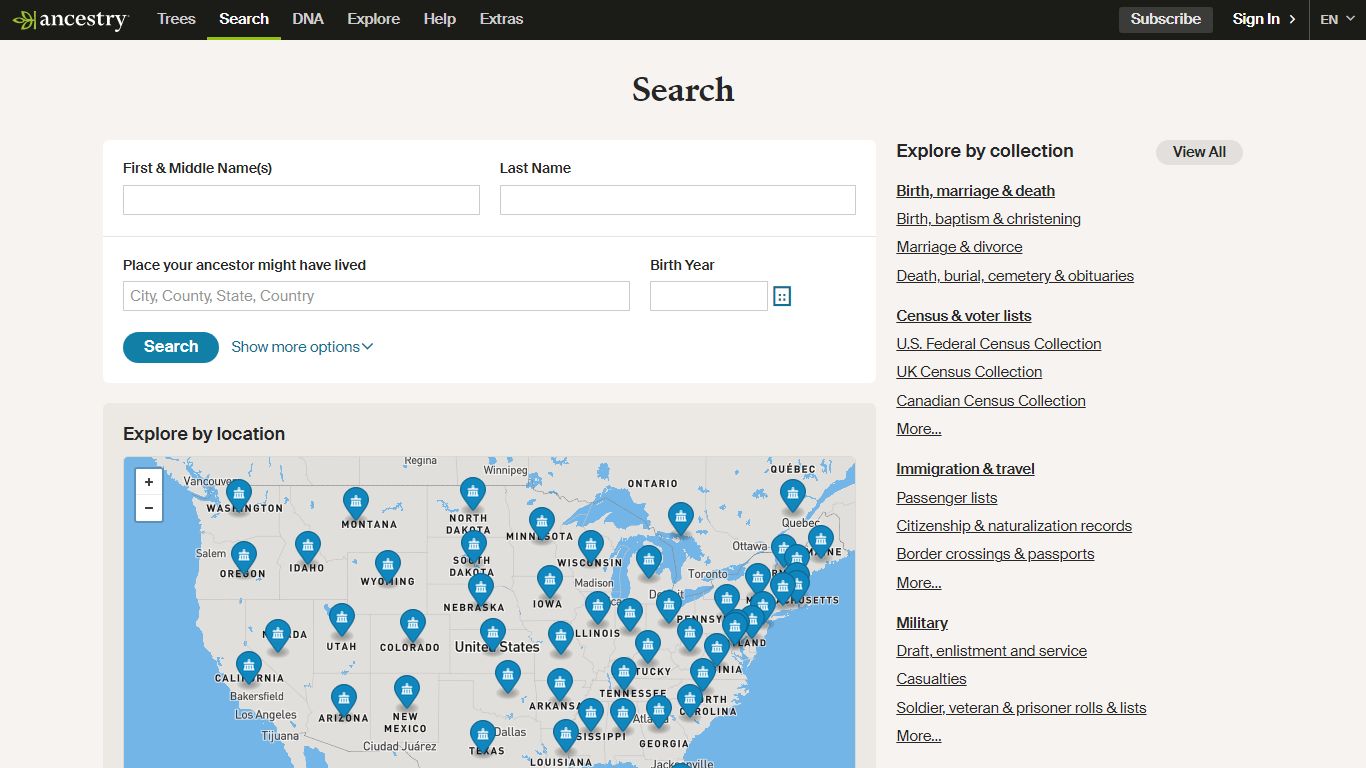Select the South Dakota map pin

(x=474, y=546)
